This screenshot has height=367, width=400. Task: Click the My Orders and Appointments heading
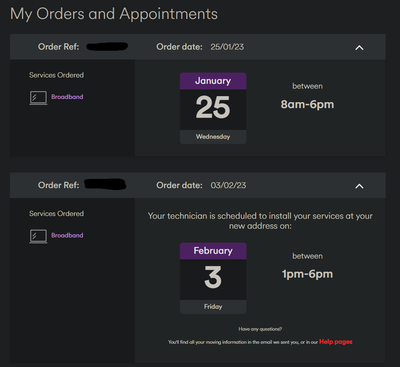[114, 14]
